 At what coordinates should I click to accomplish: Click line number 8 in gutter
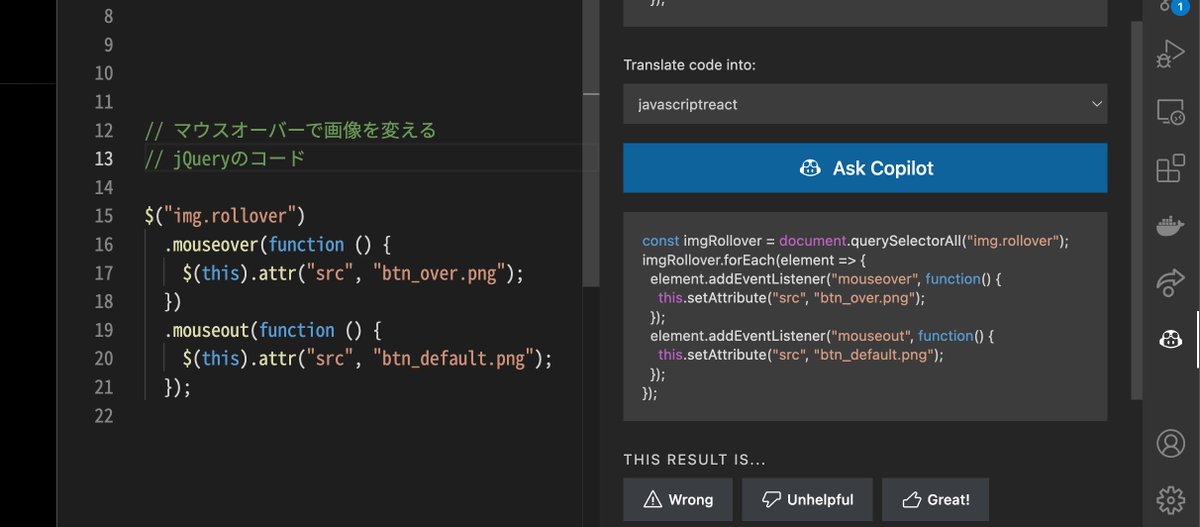click(x=108, y=16)
